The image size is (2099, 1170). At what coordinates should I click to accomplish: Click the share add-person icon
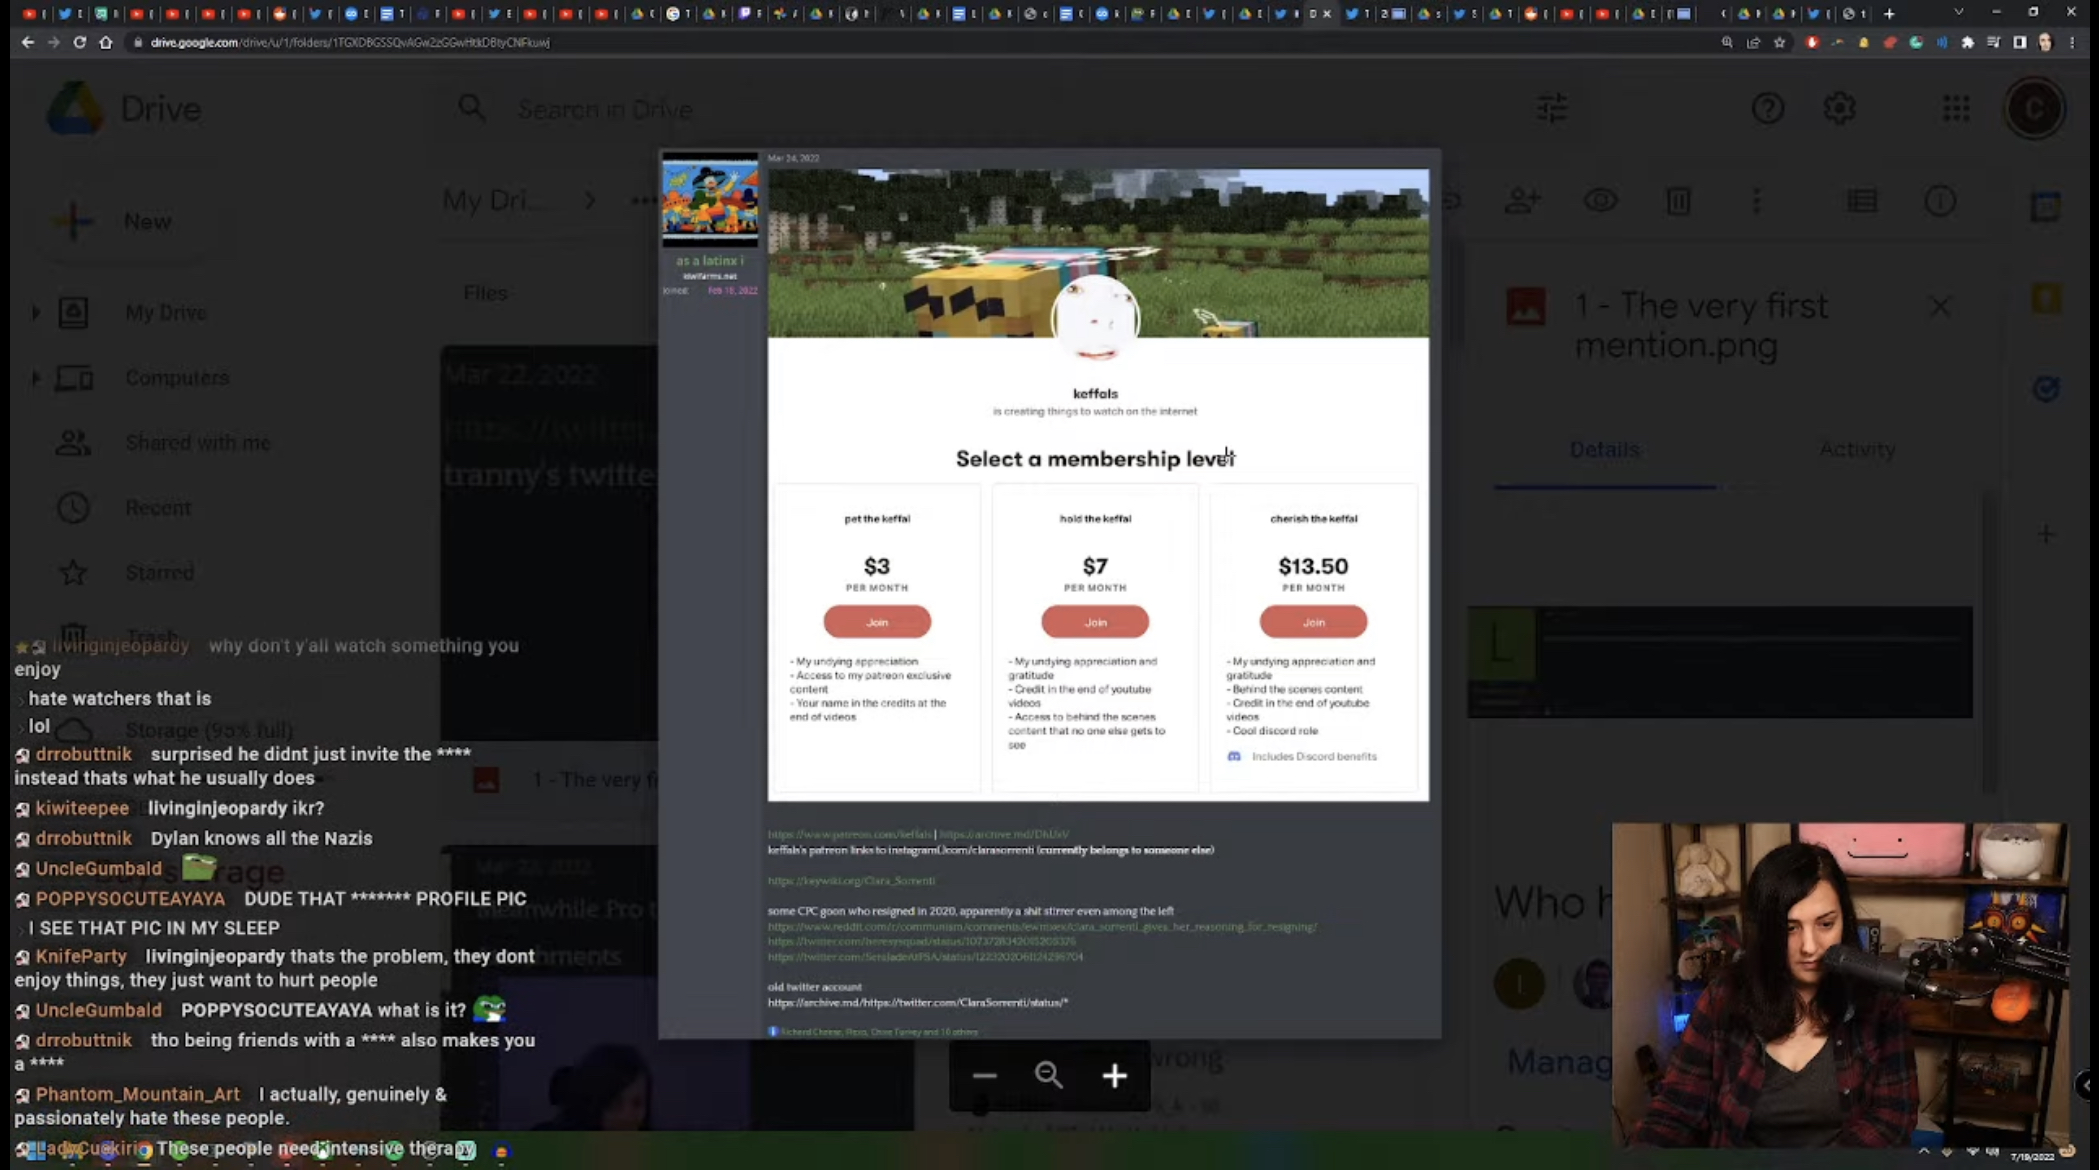[1522, 201]
